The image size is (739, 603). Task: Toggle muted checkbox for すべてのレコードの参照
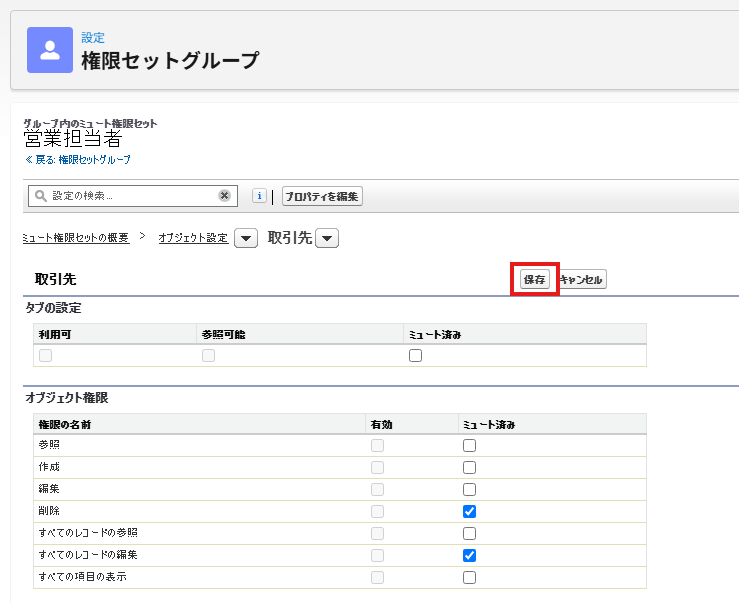[469, 533]
